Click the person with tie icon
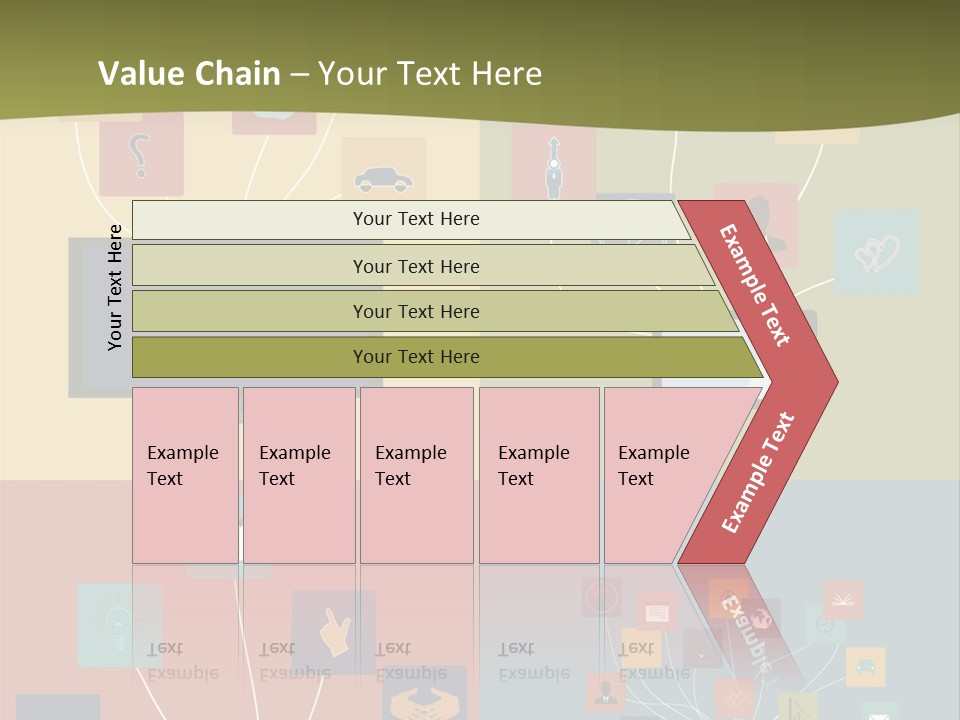 coord(554,168)
